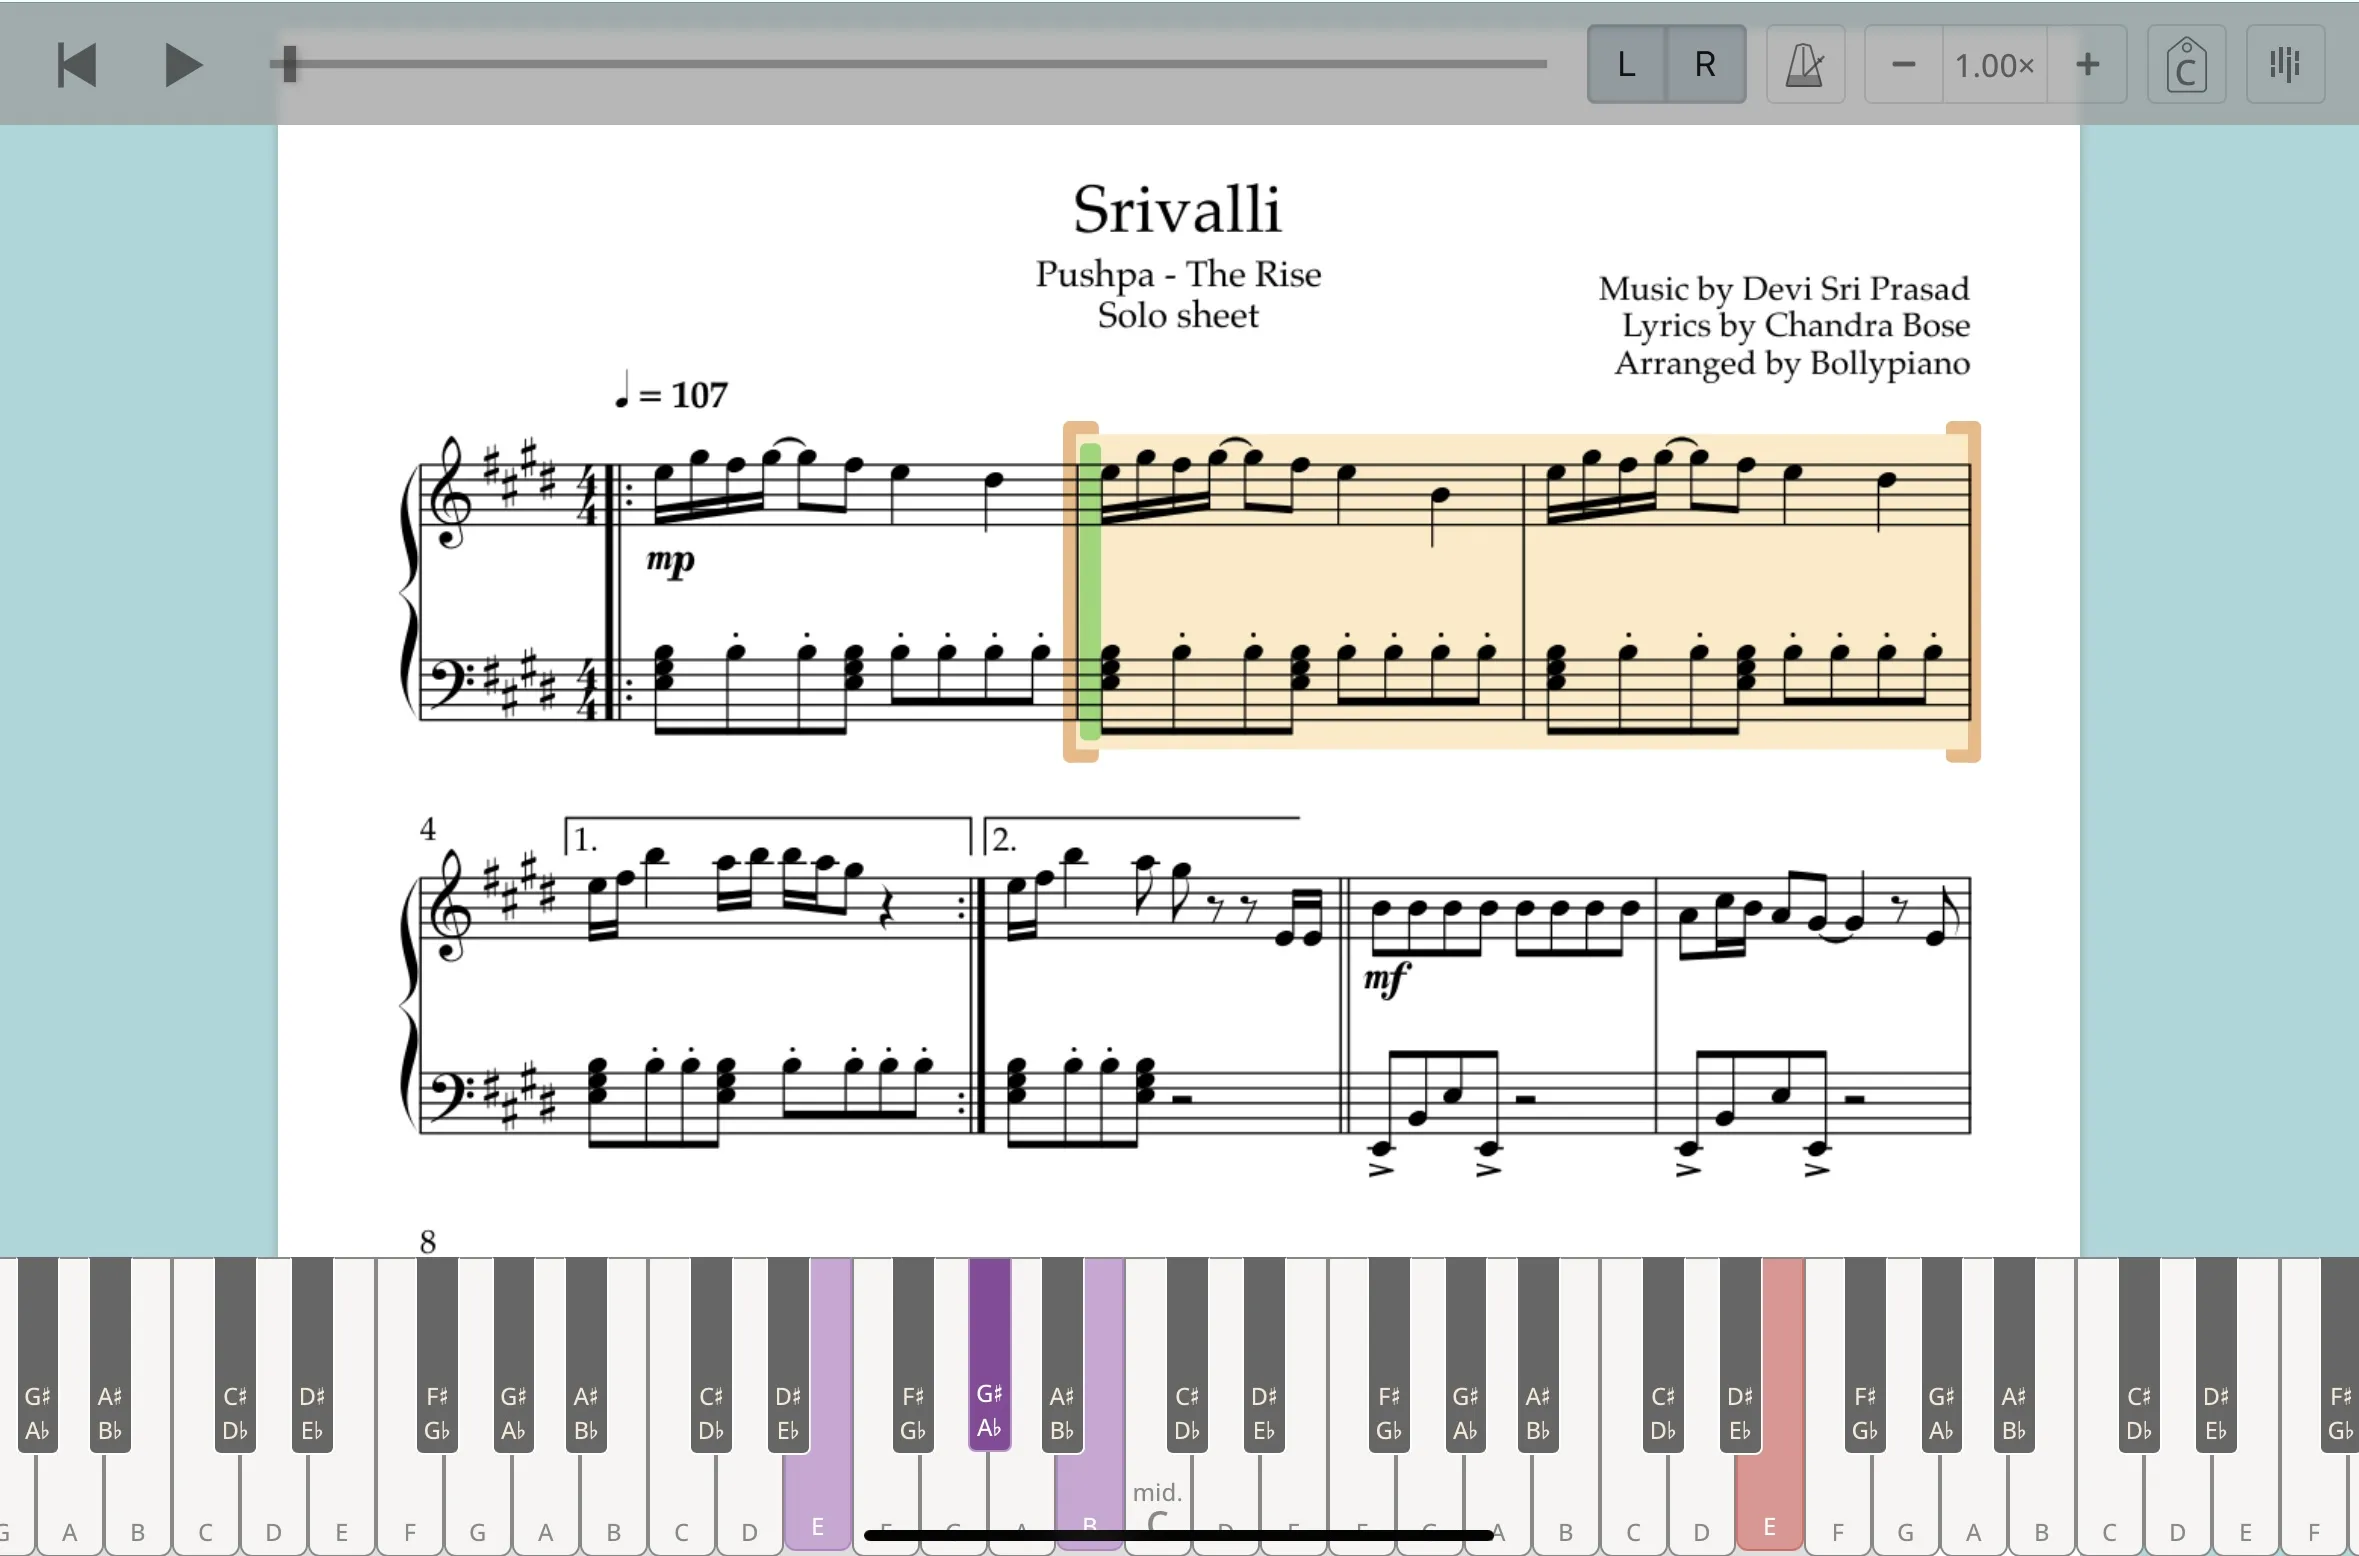Click the right loop bracket handle
2359x1556 pixels.
pyautogui.click(x=1966, y=592)
